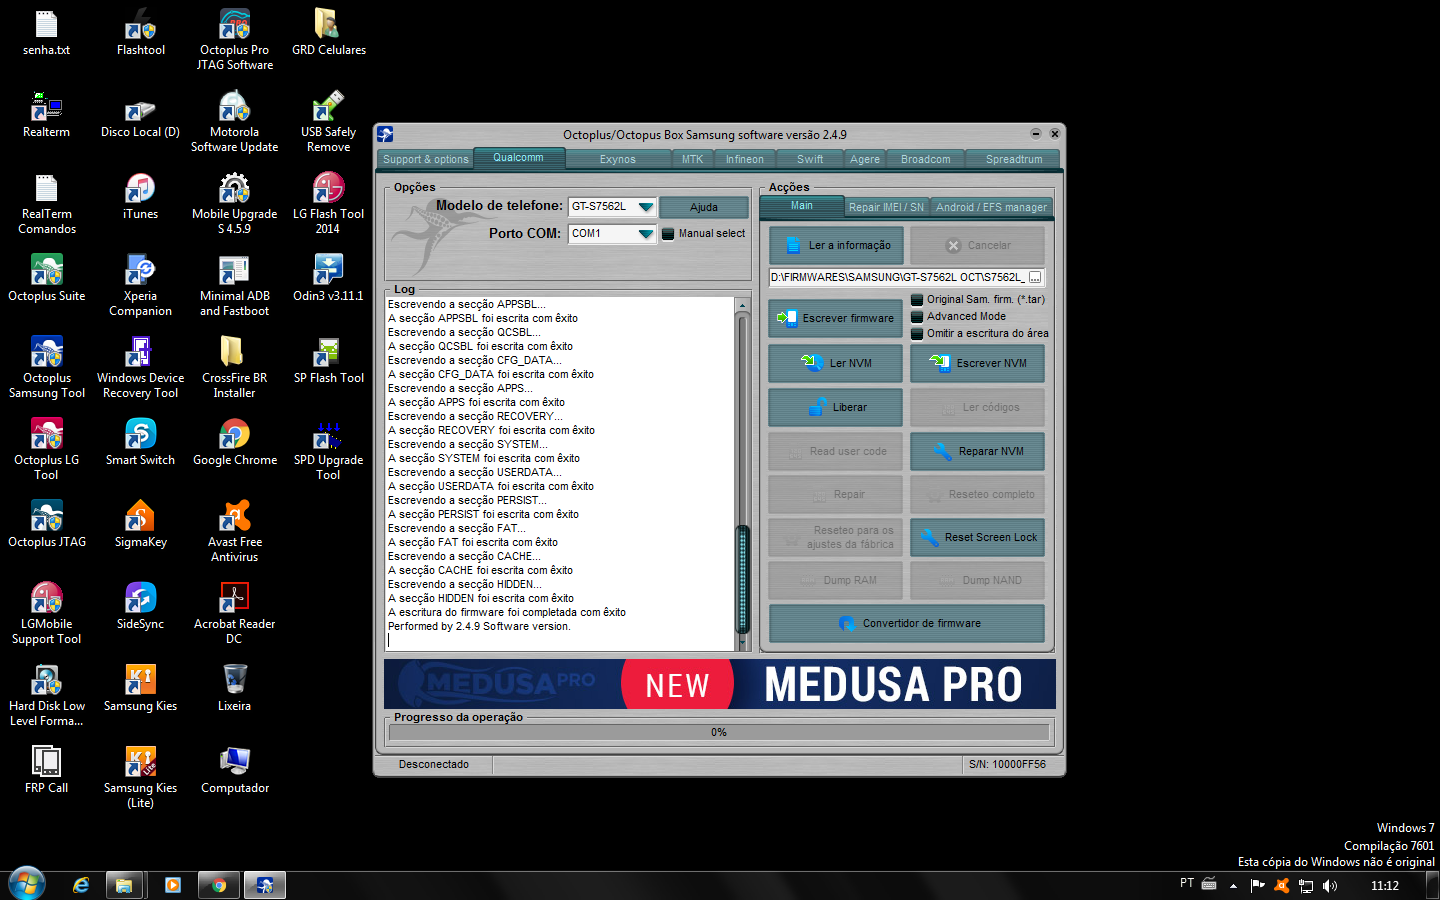
Task: Click Reparar NVM button
Action: click(x=978, y=451)
